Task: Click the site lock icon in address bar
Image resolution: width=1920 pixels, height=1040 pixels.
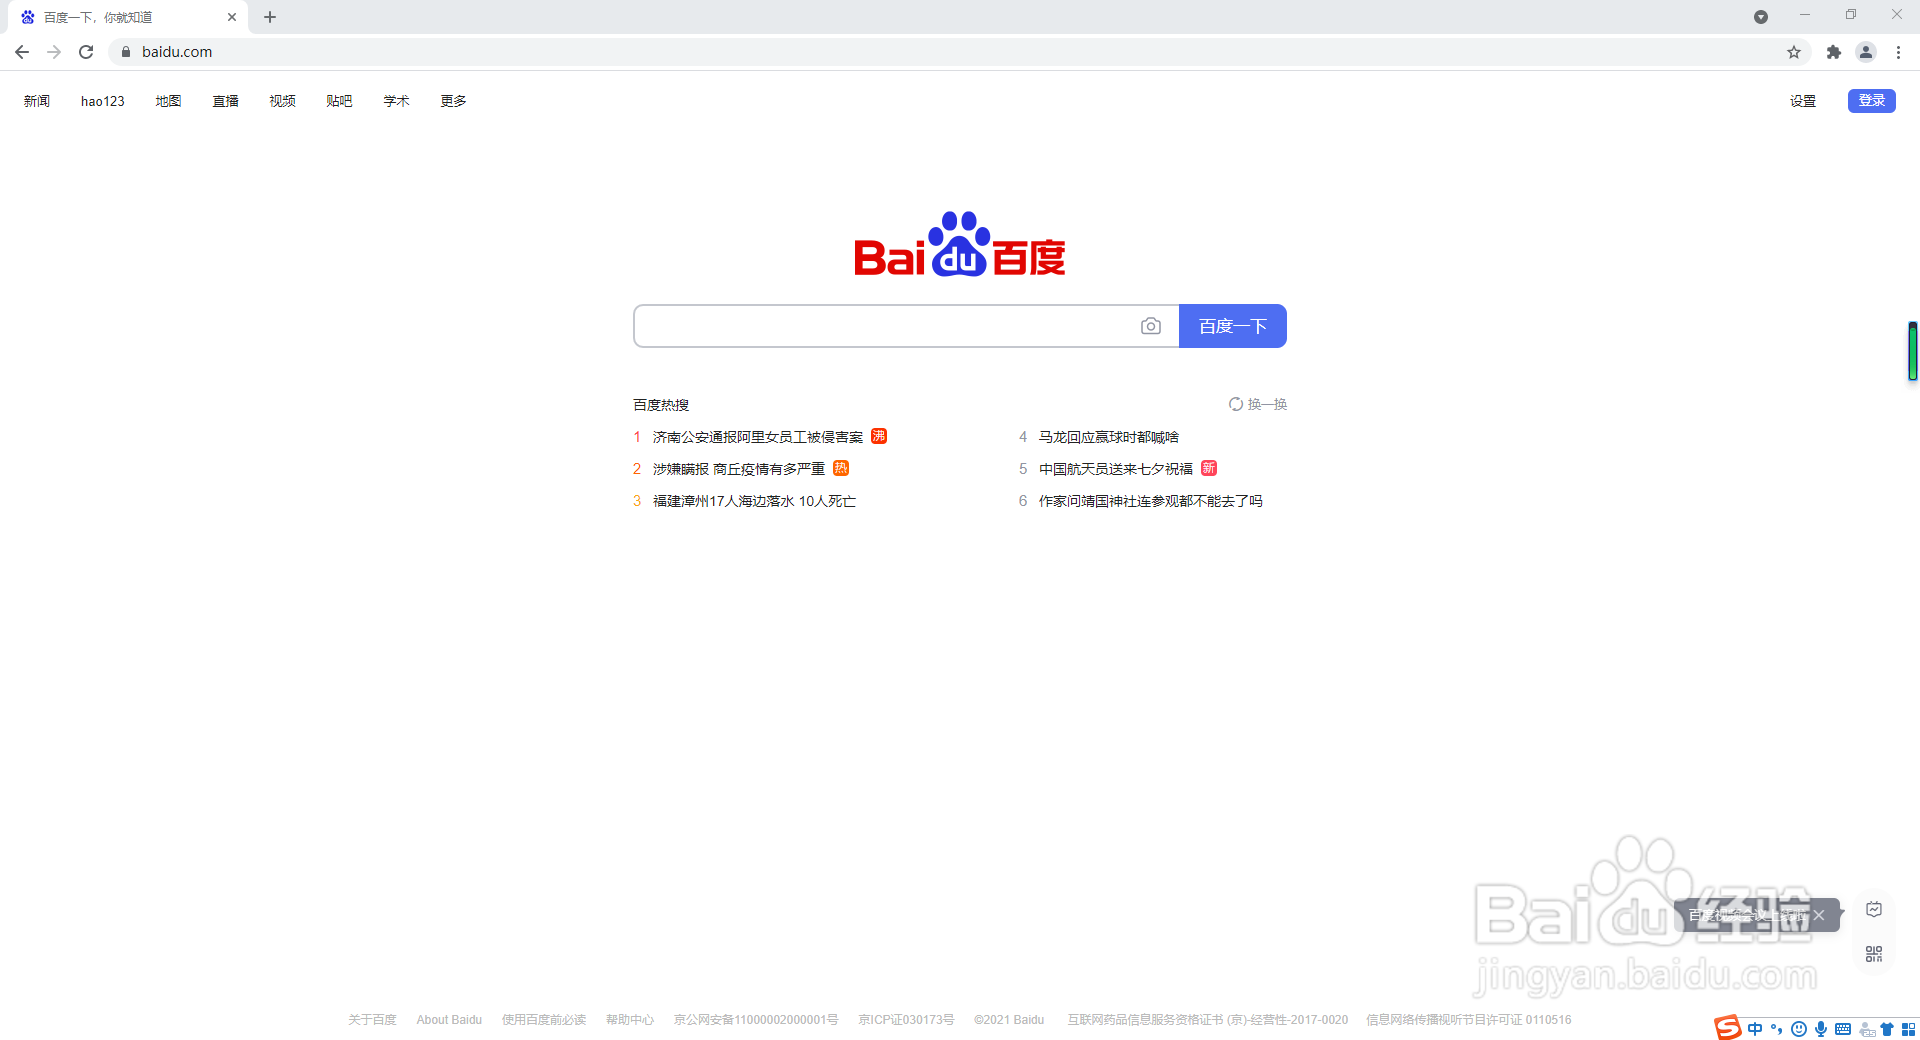Action: 126,52
